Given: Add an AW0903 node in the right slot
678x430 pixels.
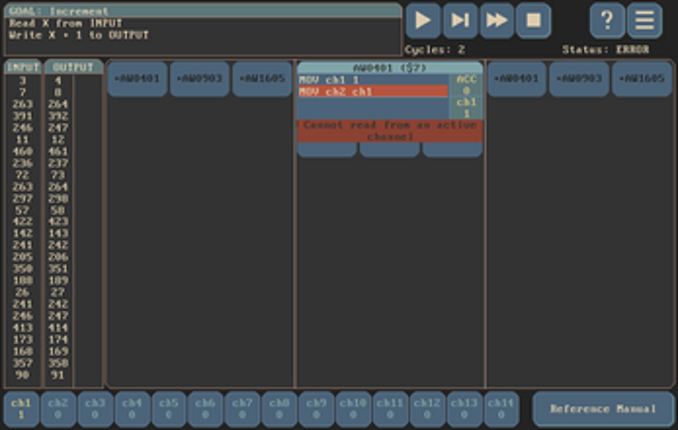Looking at the screenshot, I should coord(579,79).
